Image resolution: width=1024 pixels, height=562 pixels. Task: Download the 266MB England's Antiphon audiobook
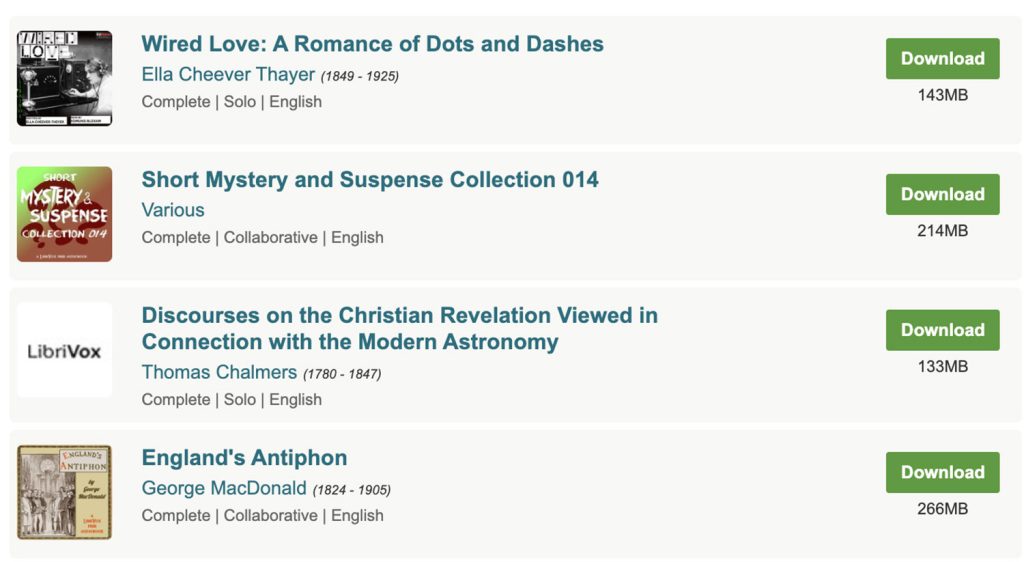pyautogui.click(x=942, y=473)
